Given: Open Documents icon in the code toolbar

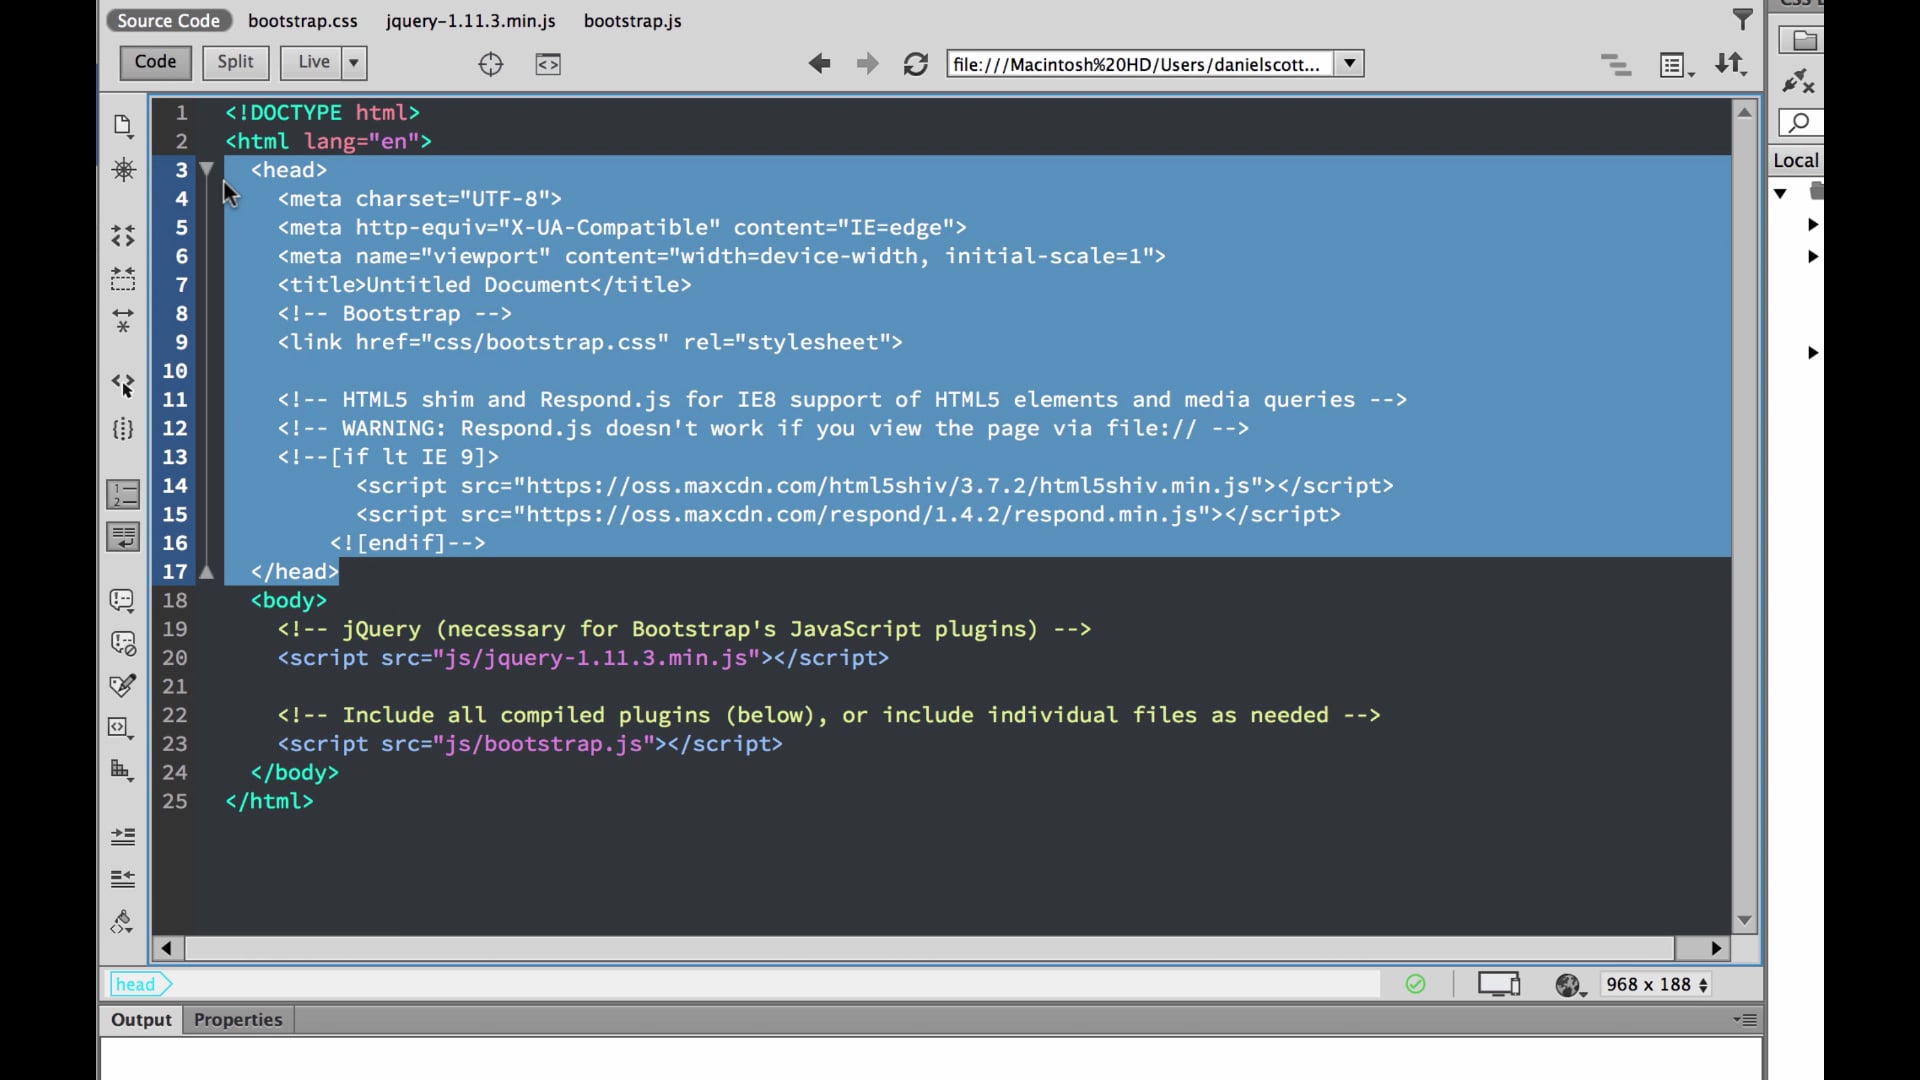Looking at the screenshot, I should 123,126.
